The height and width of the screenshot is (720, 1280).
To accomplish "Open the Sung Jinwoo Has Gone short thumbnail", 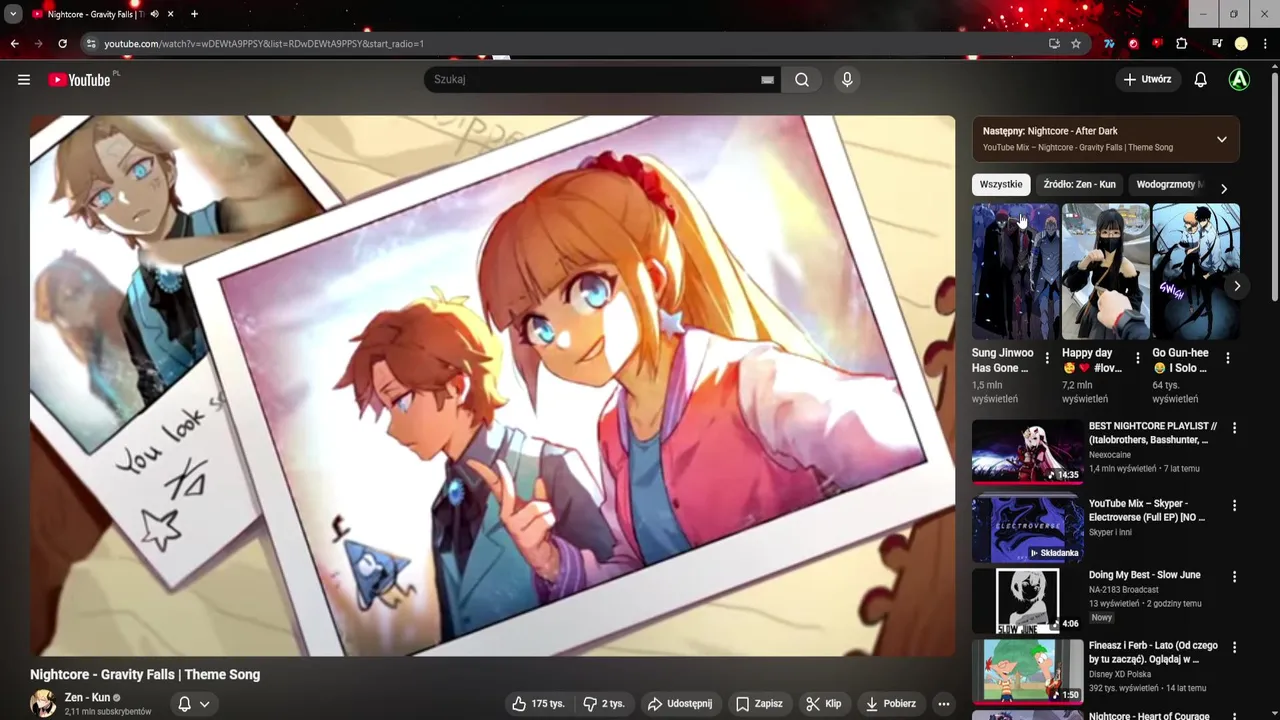I will pyautogui.click(x=1015, y=272).
